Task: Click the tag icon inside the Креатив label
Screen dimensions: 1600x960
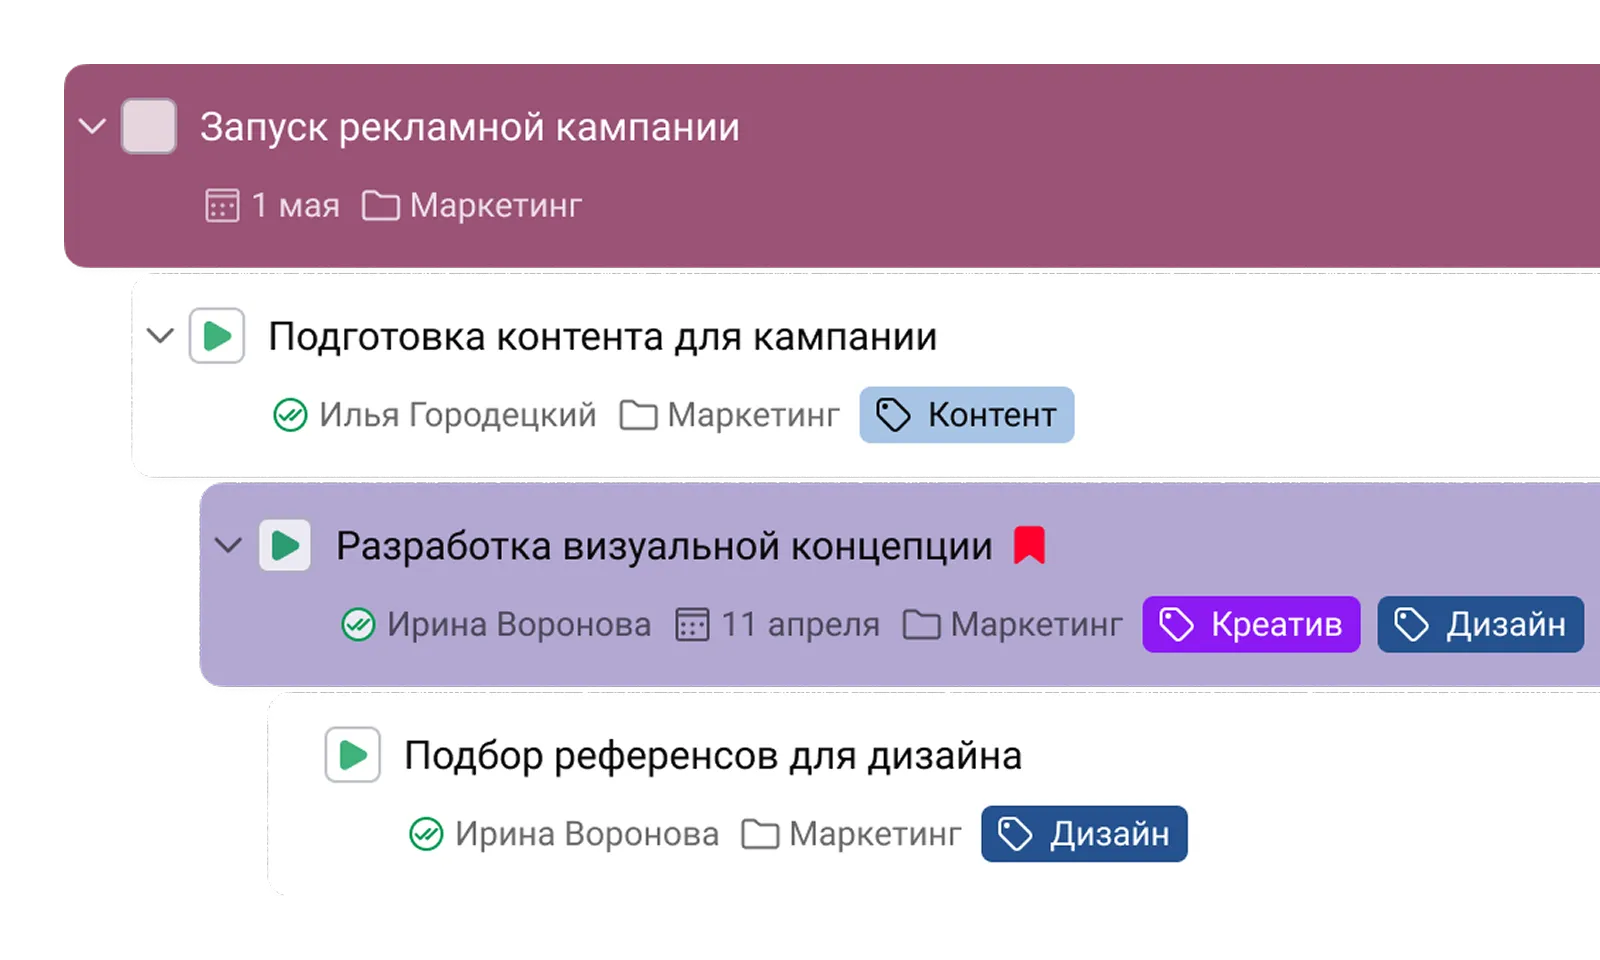Action: [x=1176, y=624]
